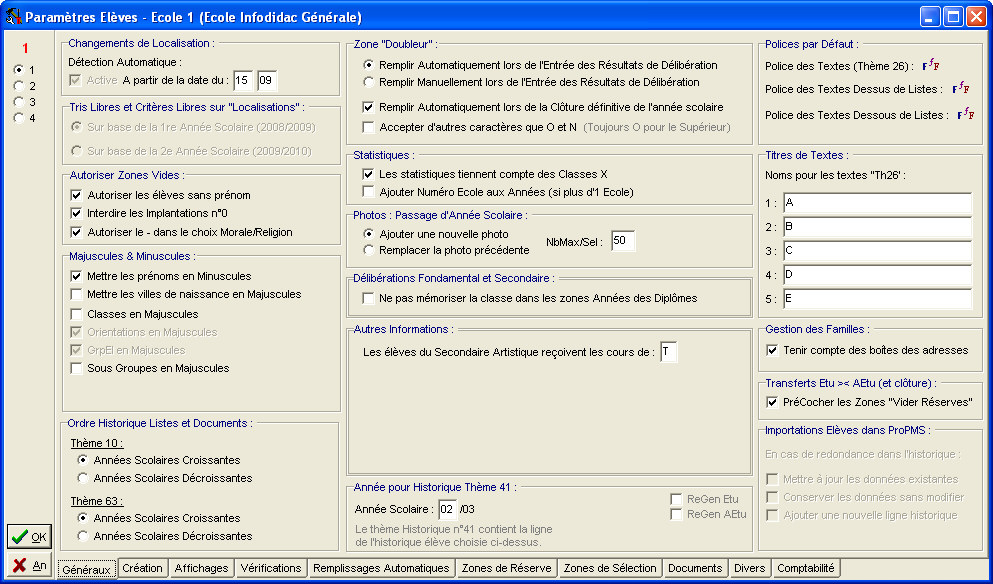Screen dimensions: 993x584
Task: Open font picker for Police des Textes Dessous de Listes
Action: pos(966,114)
